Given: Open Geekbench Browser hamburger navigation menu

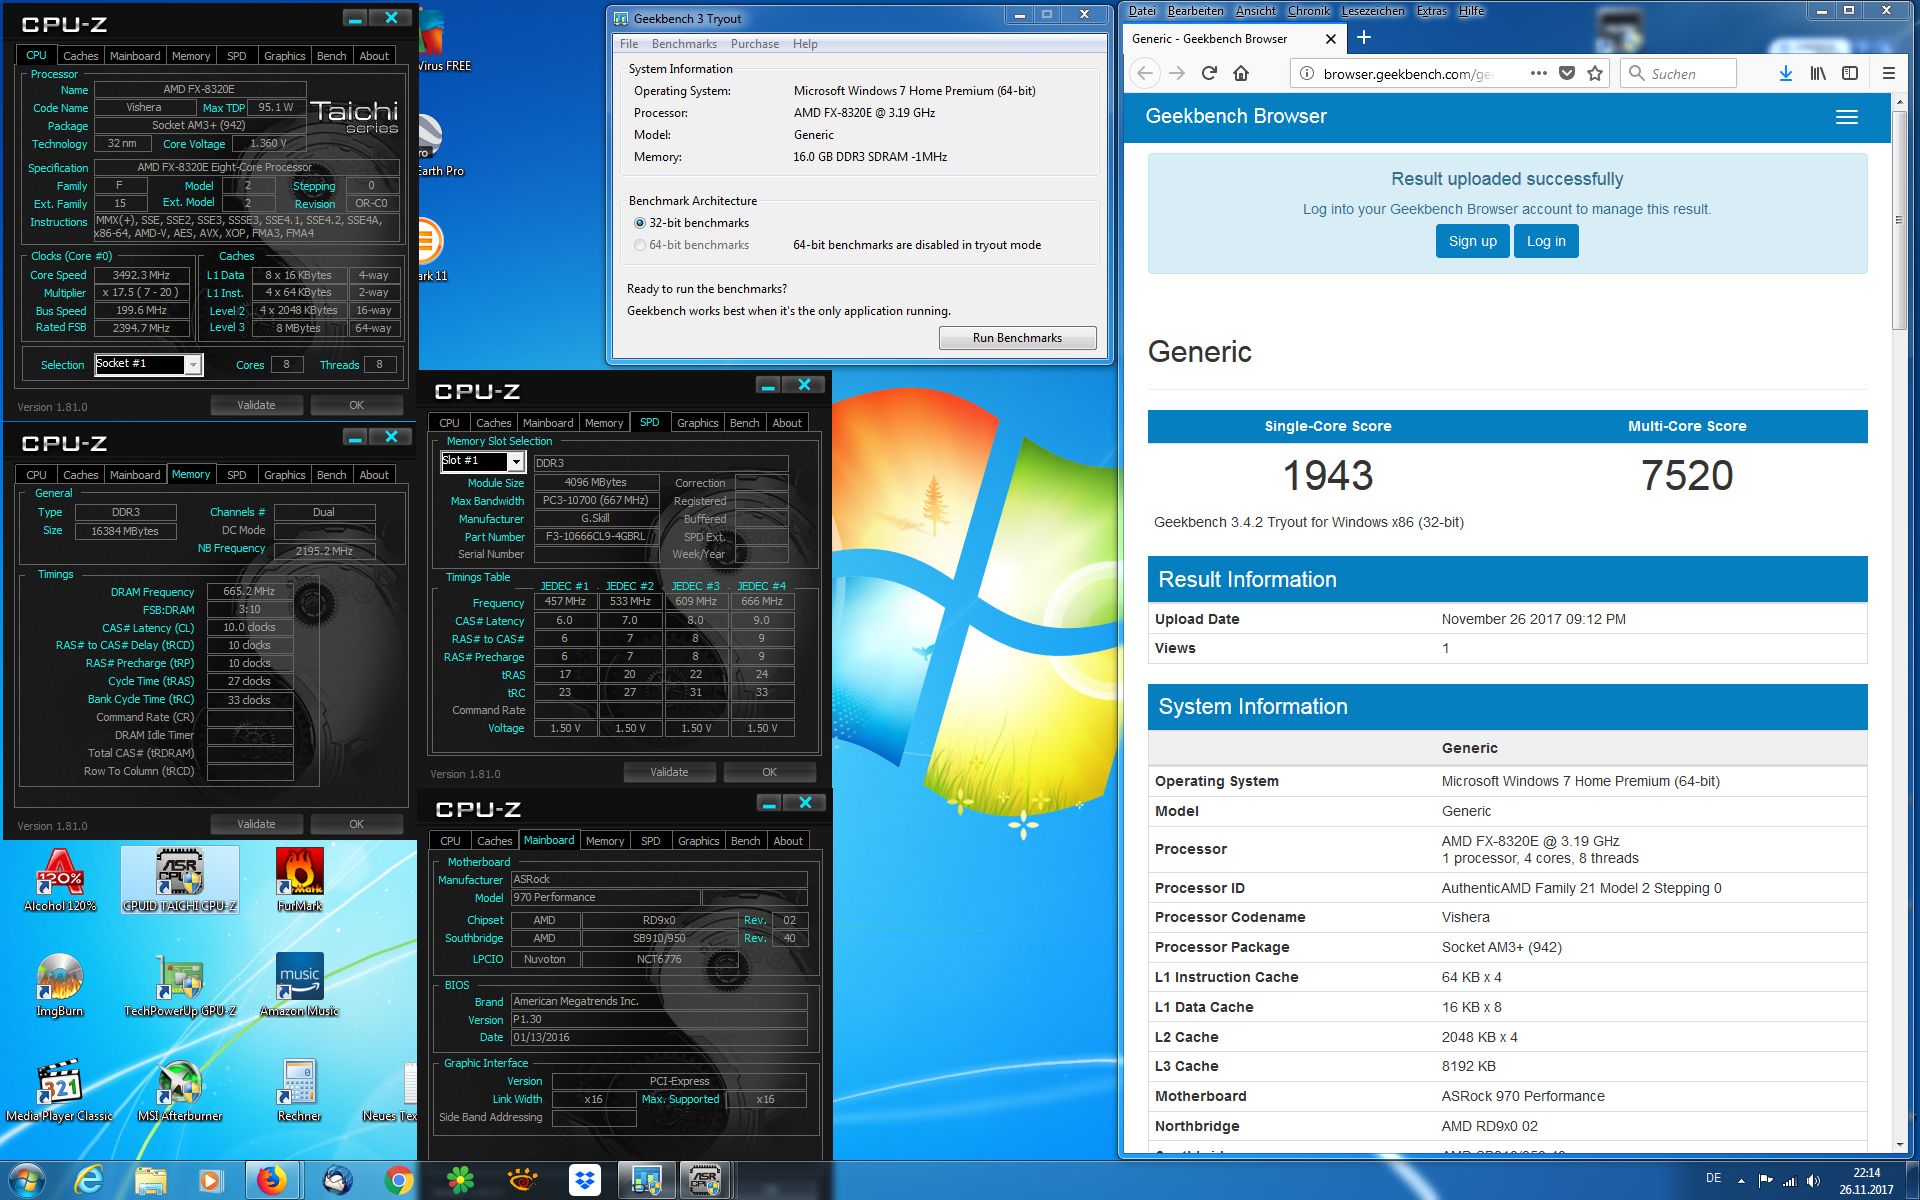Looking at the screenshot, I should pos(1846,117).
